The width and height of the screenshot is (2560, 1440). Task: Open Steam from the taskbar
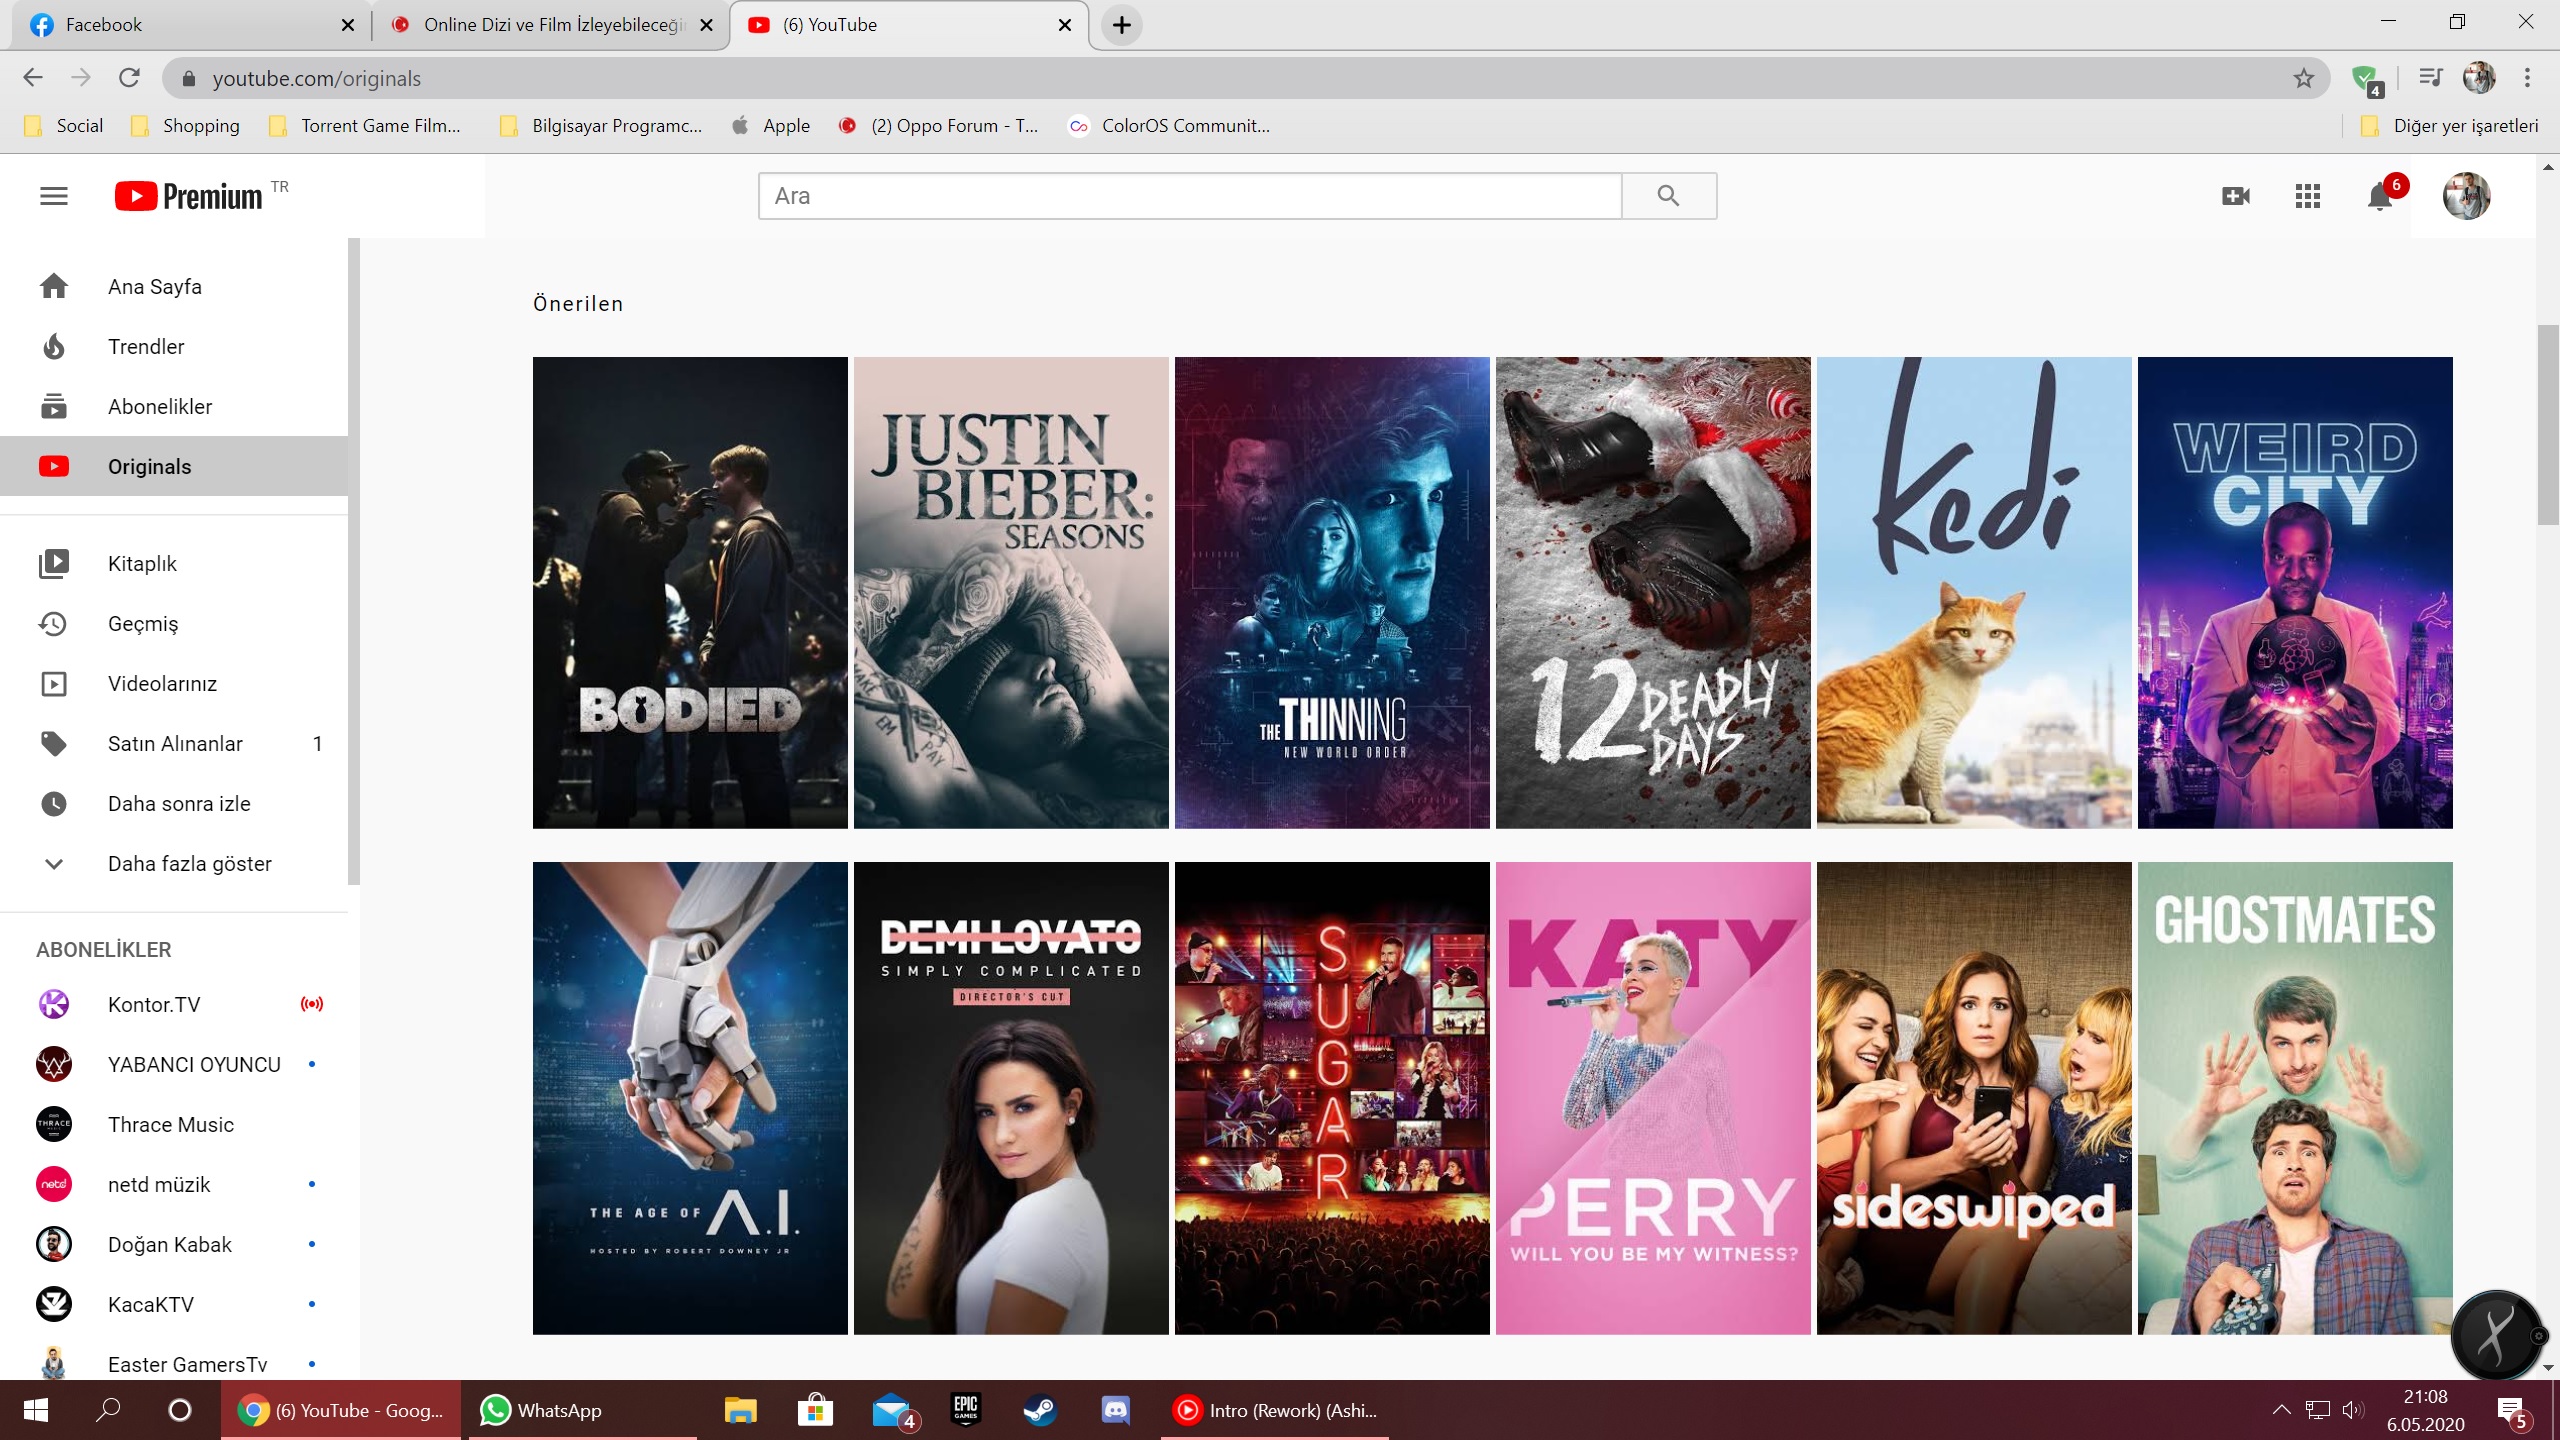click(1039, 1410)
